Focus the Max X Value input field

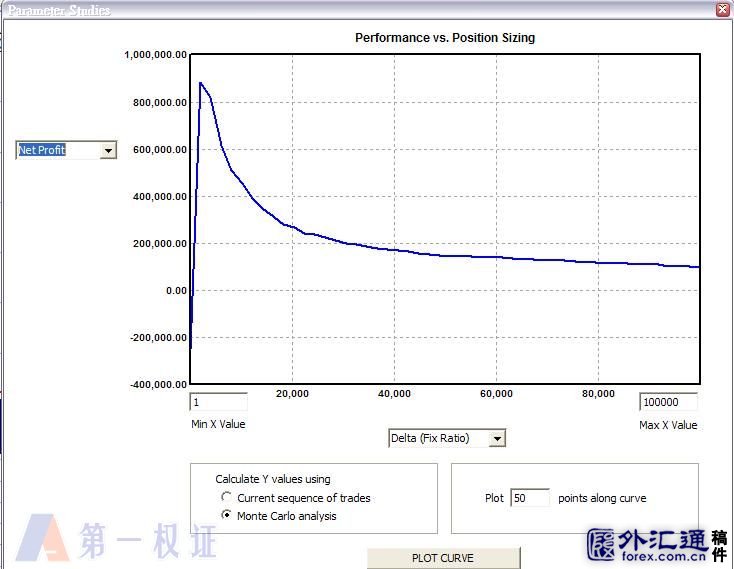tap(668, 402)
